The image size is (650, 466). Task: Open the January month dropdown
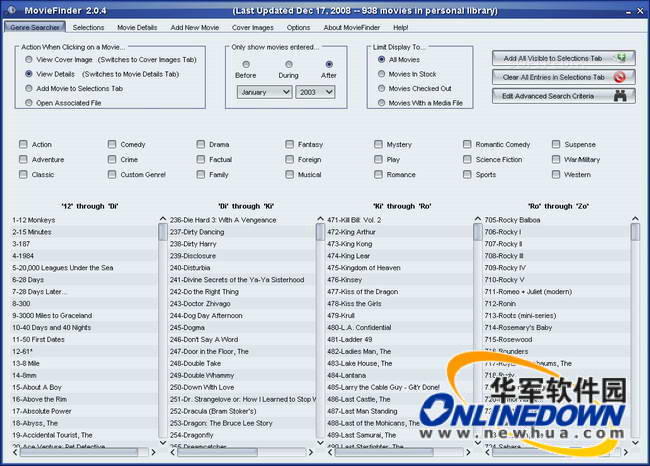(264, 92)
